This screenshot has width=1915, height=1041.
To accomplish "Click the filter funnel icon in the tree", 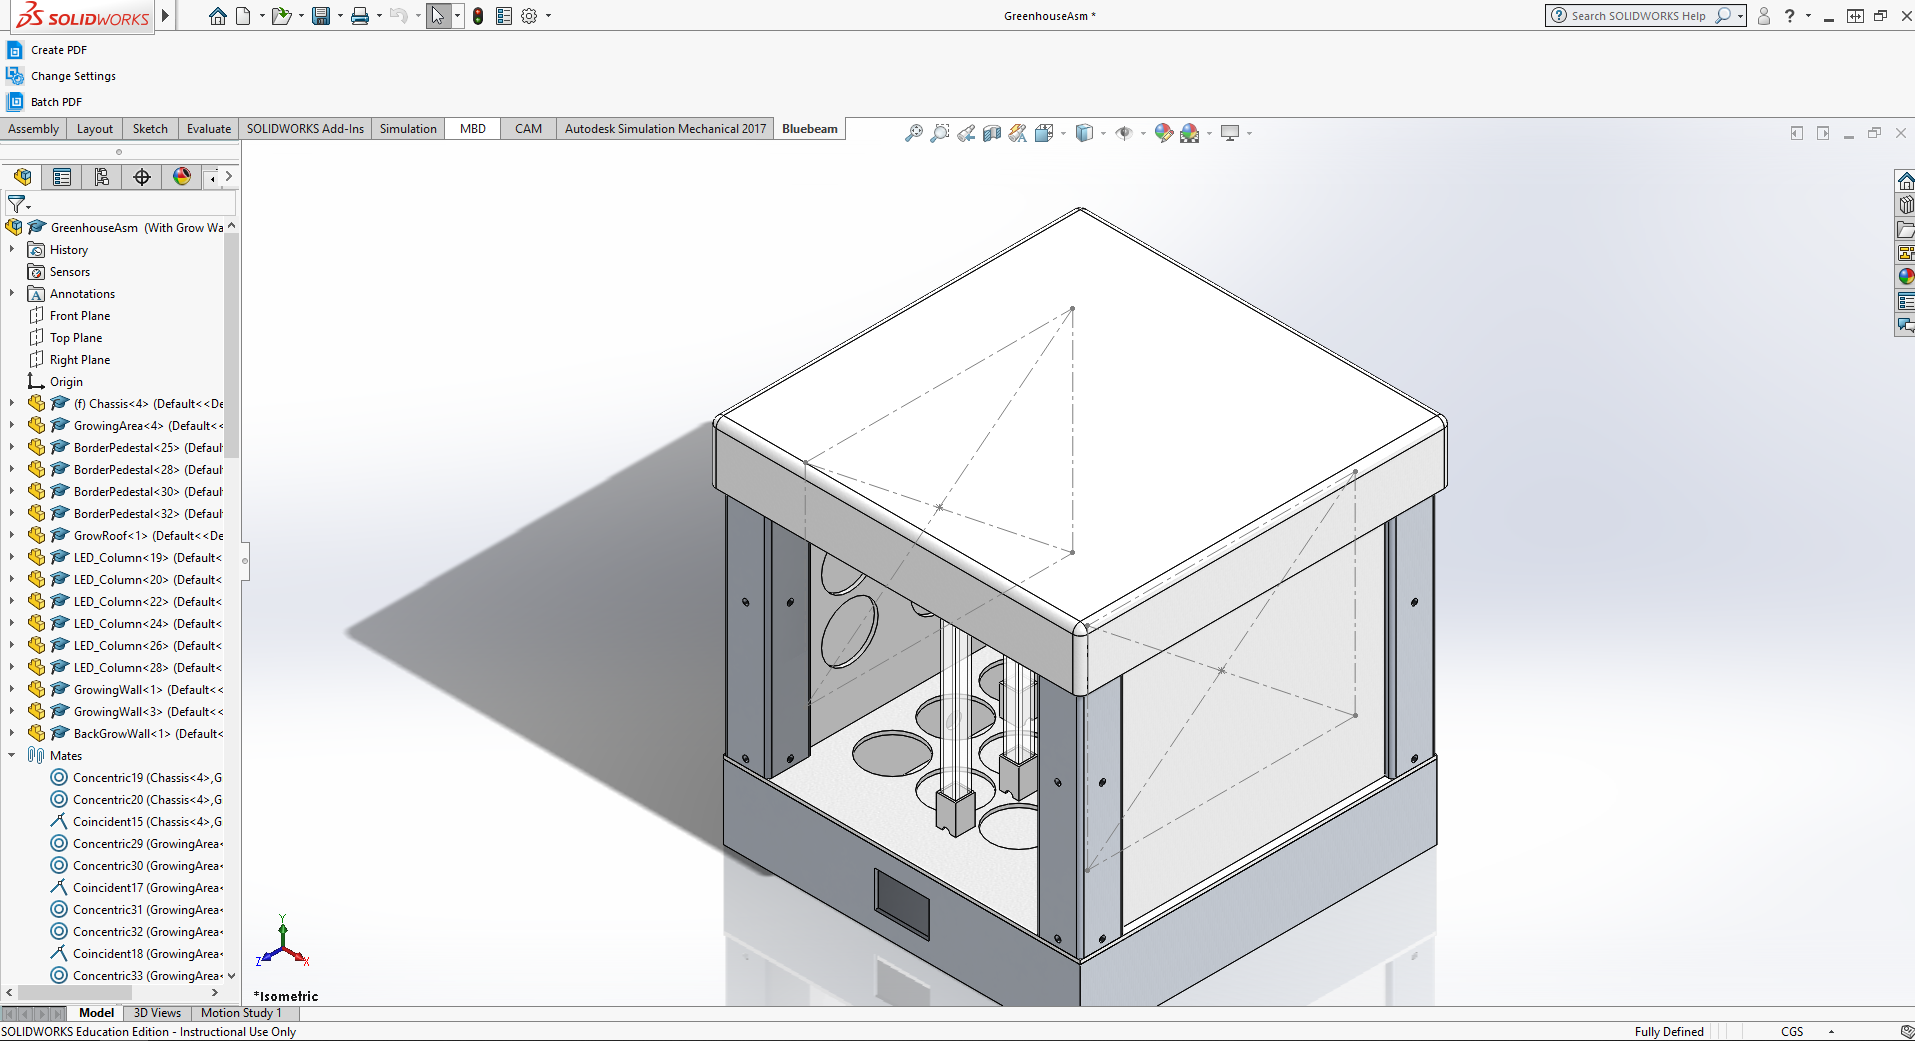I will point(16,204).
